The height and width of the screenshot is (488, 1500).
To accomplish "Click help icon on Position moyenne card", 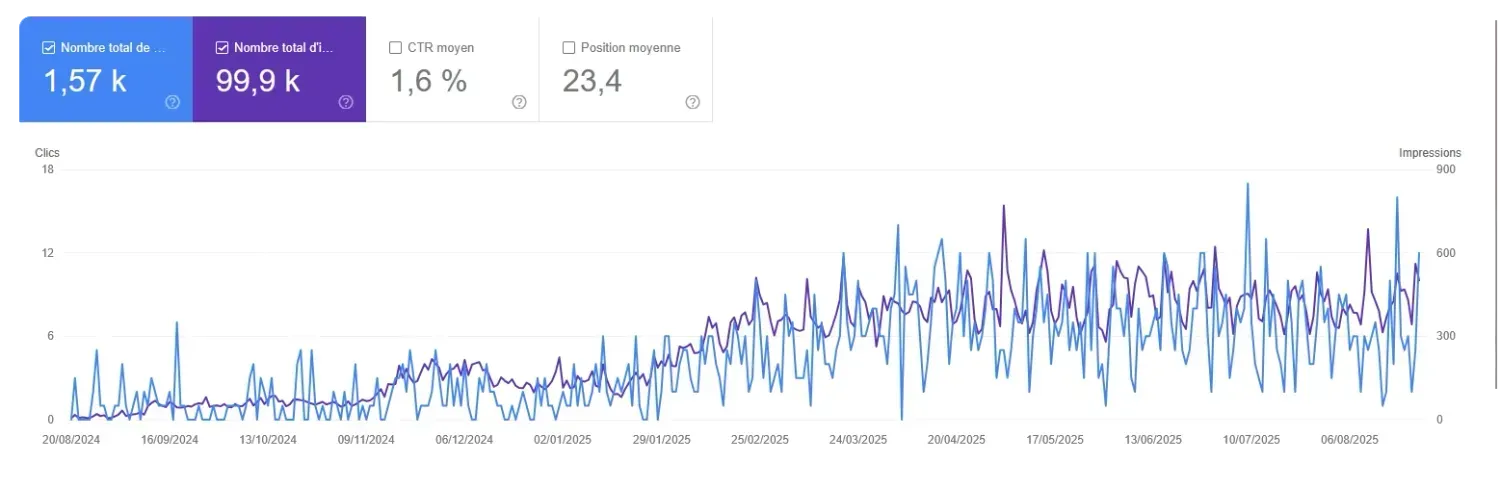I will point(692,102).
